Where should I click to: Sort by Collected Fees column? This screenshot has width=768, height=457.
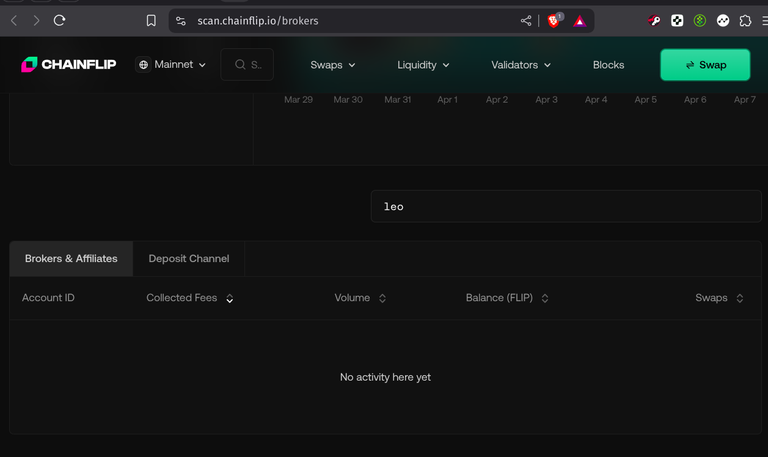190,298
